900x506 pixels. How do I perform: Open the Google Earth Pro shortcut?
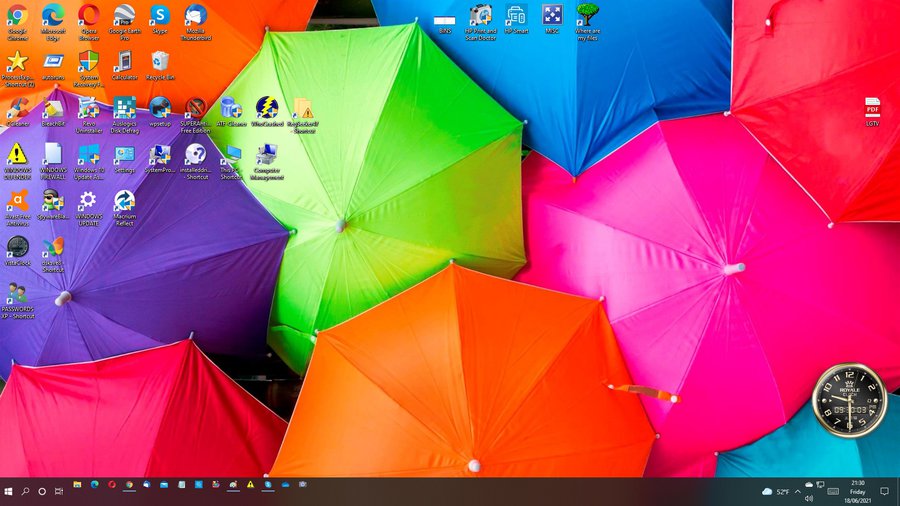click(x=125, y=22)
